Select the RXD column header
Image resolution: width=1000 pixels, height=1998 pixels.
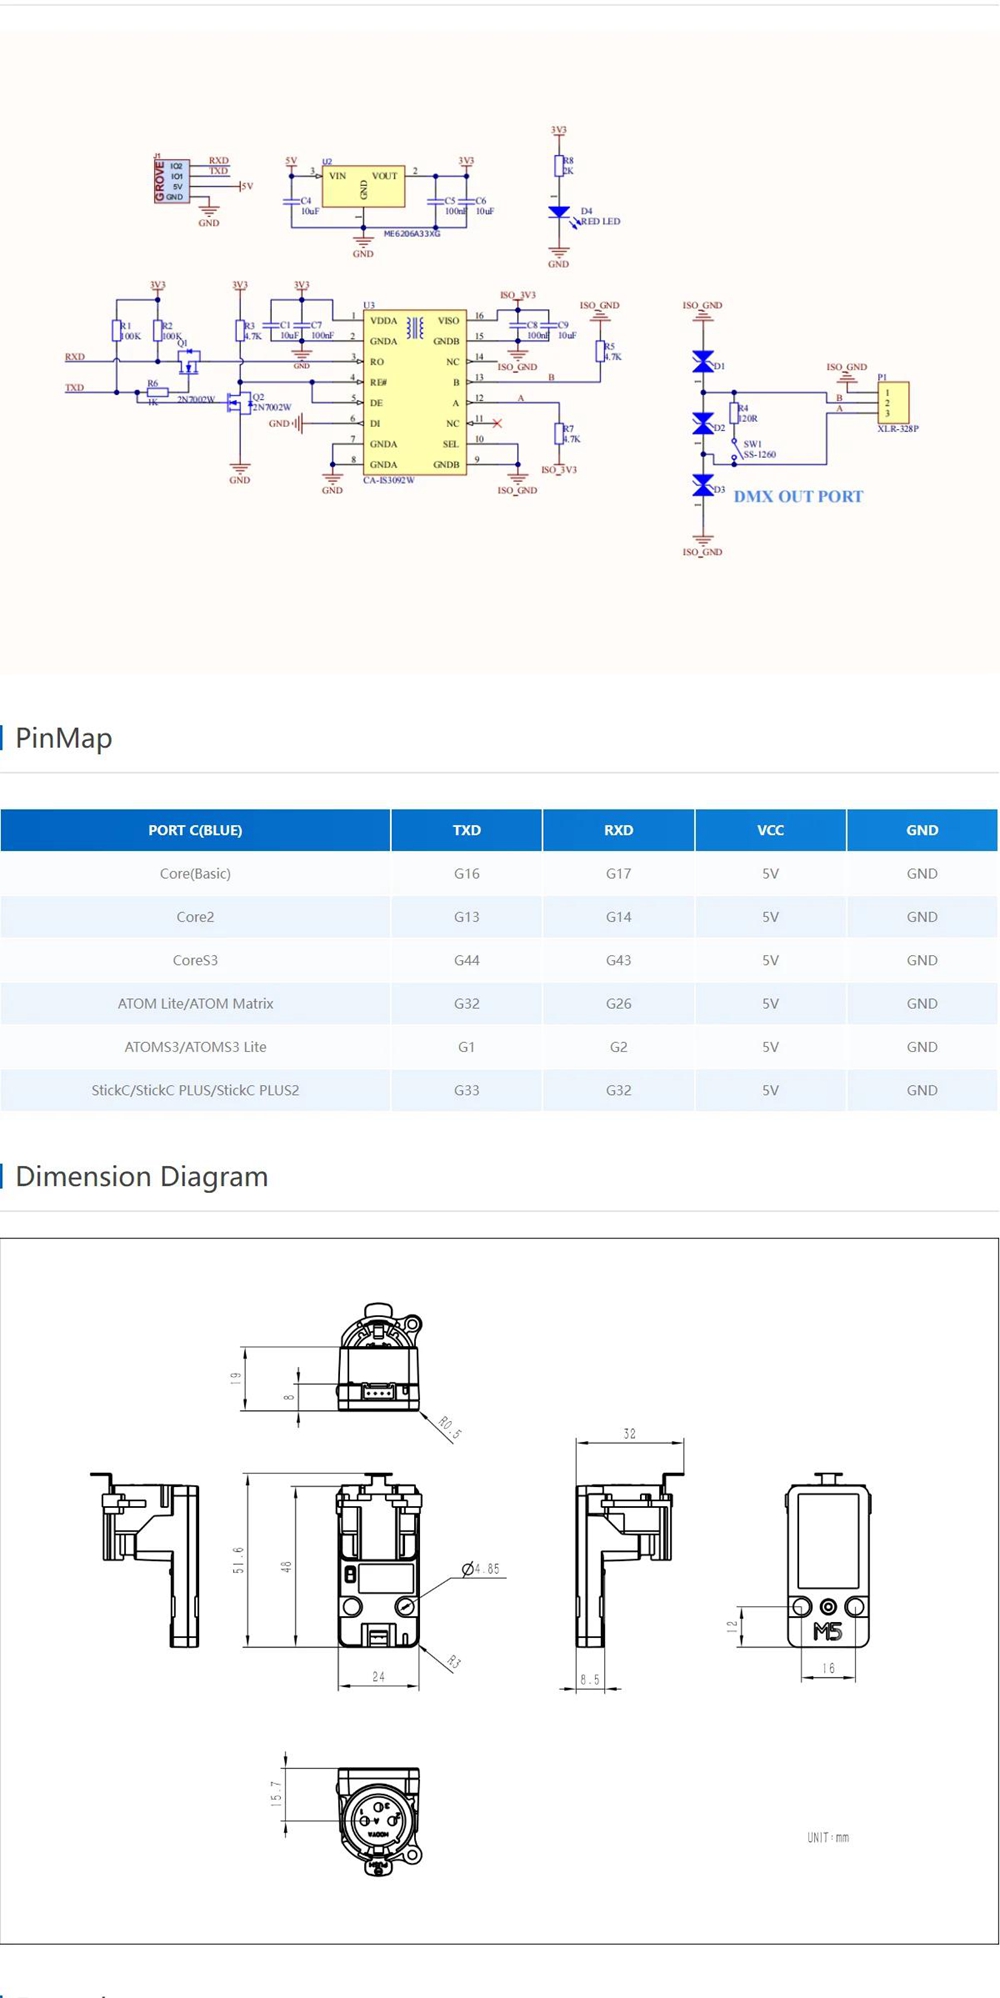point(618,830)
